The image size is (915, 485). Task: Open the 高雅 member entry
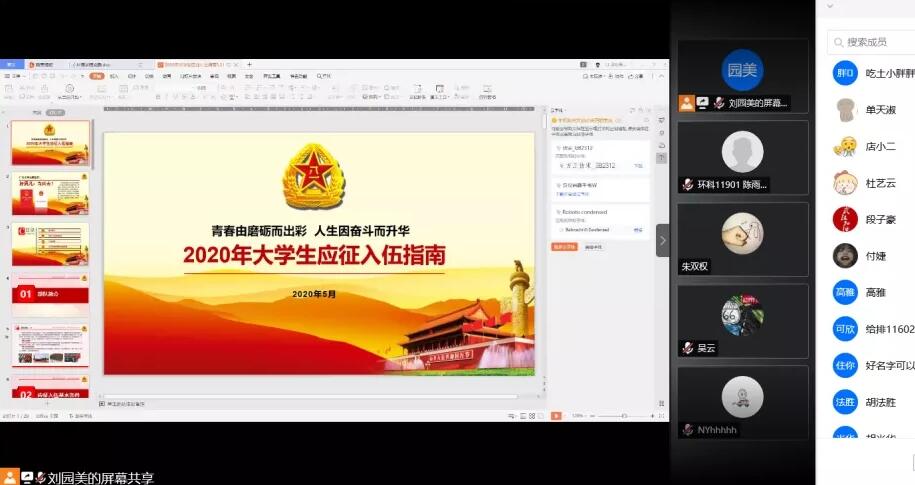875,292
